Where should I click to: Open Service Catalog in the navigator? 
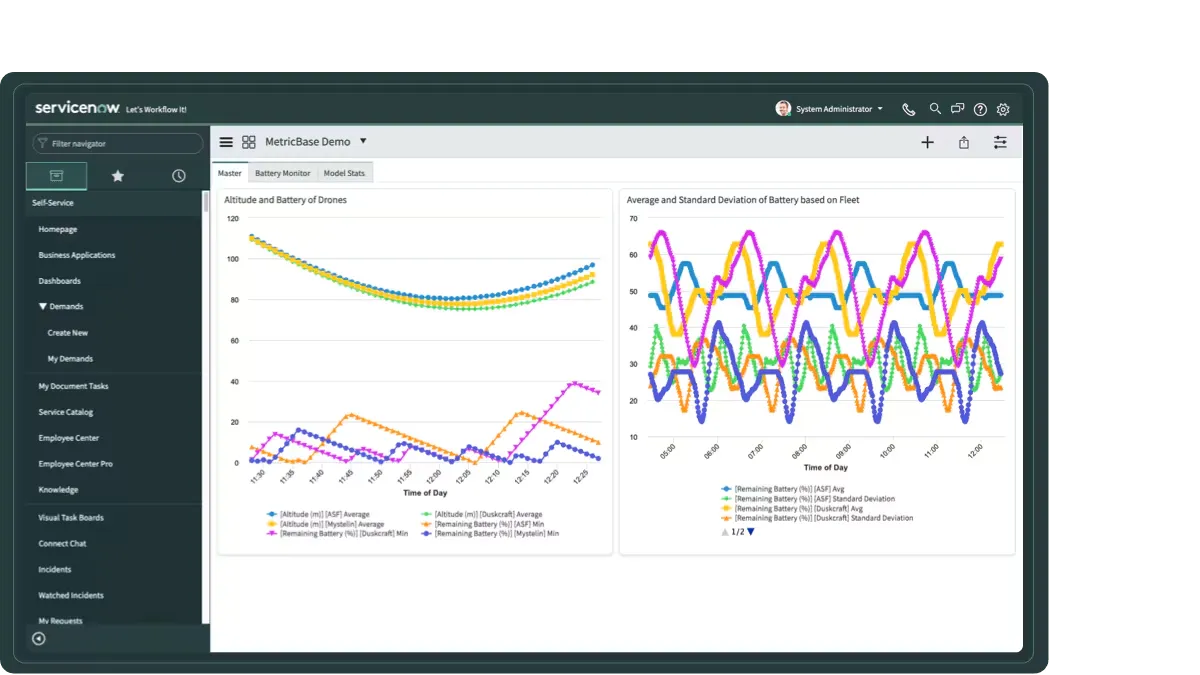(66, 412)
